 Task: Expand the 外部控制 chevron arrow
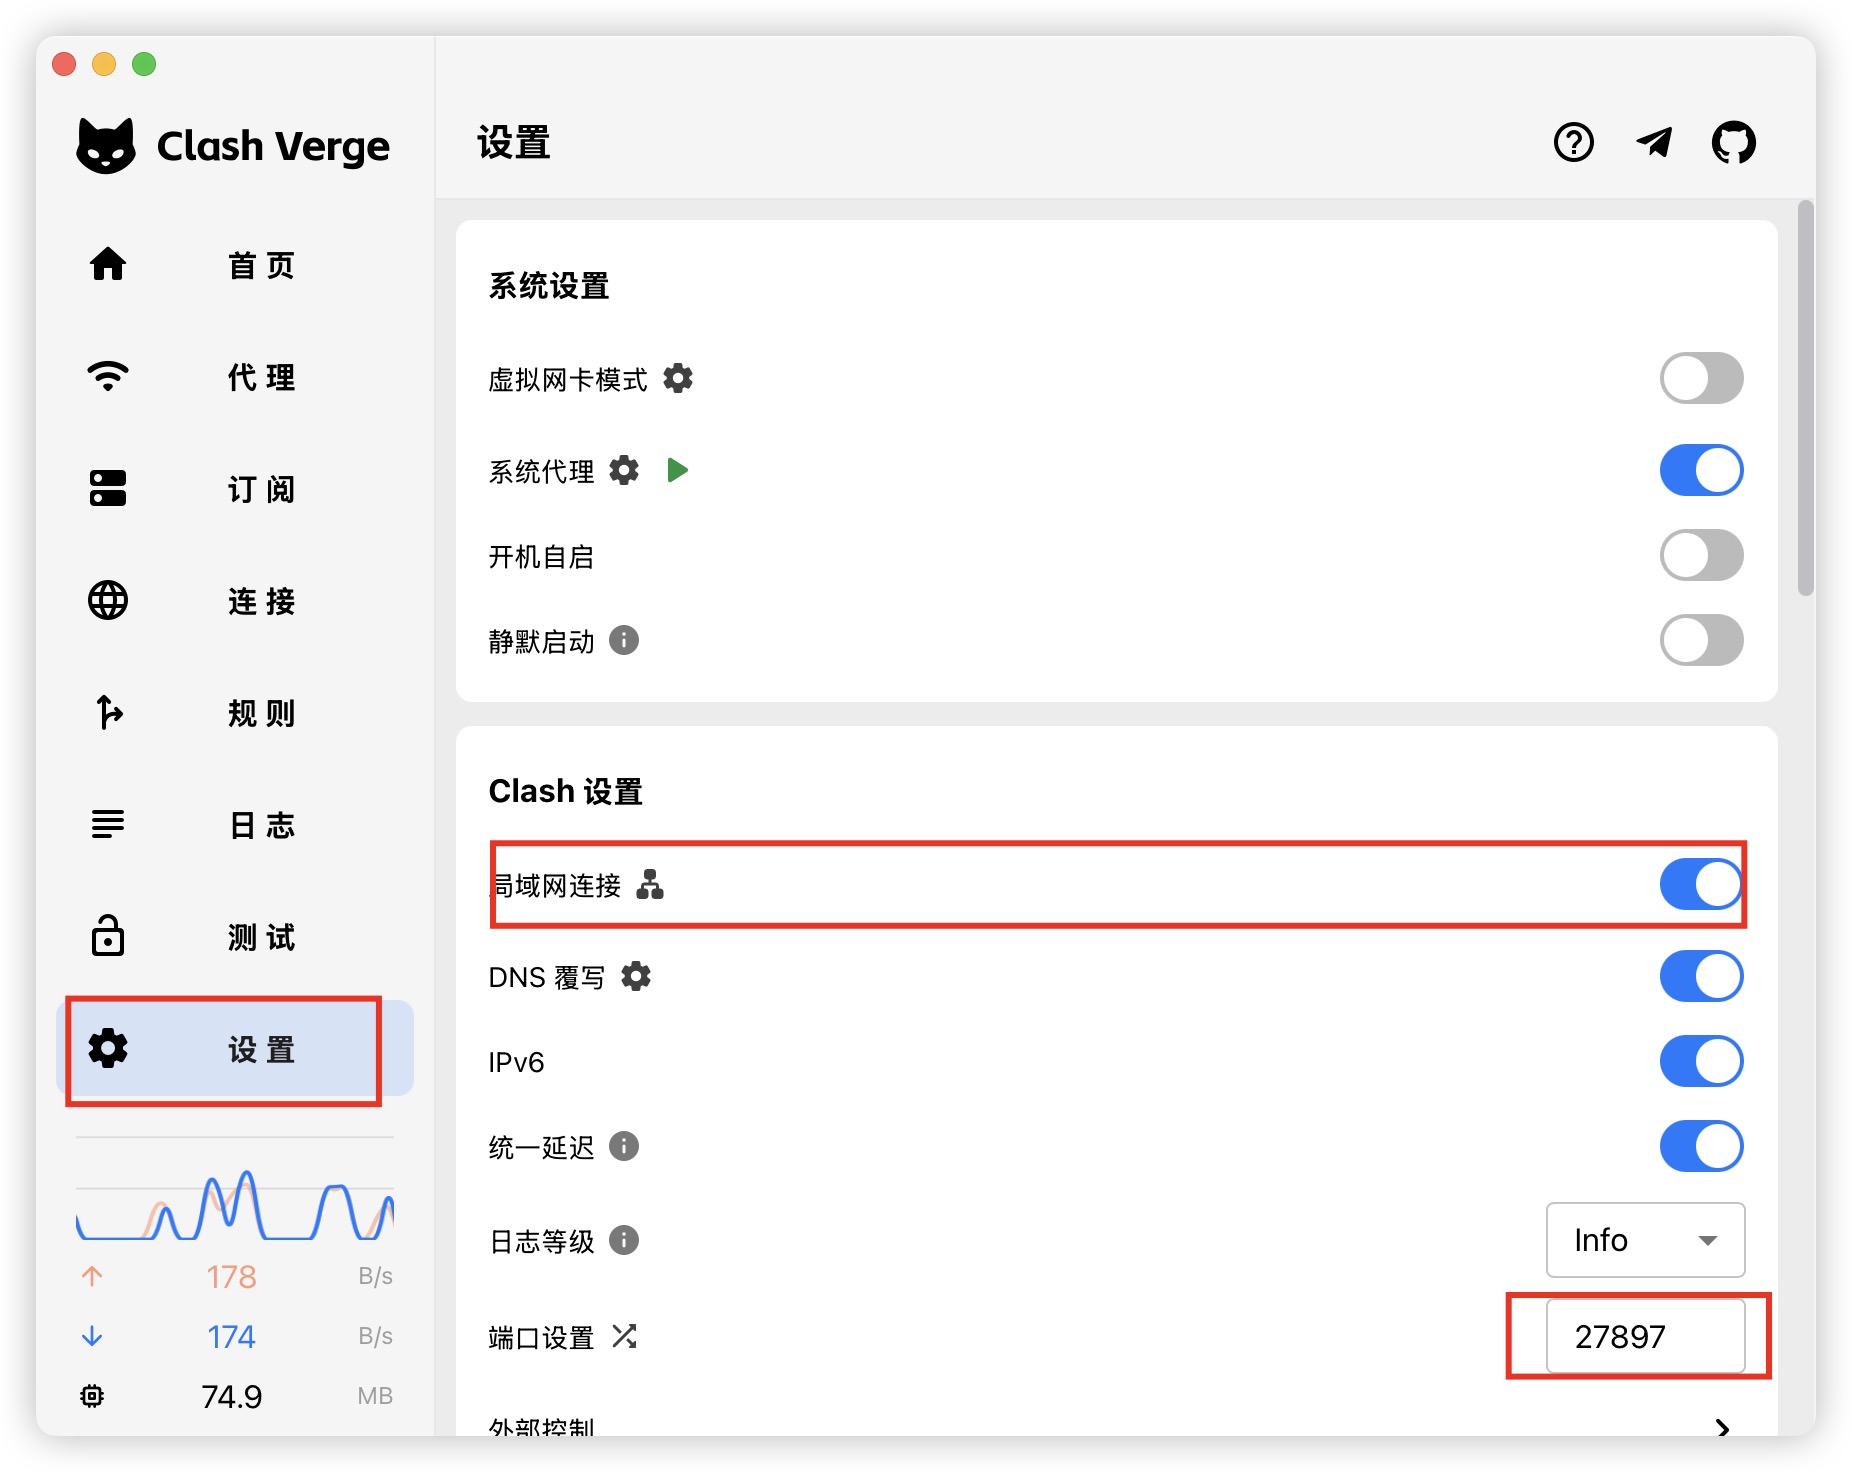[x=1722, y=1428]
